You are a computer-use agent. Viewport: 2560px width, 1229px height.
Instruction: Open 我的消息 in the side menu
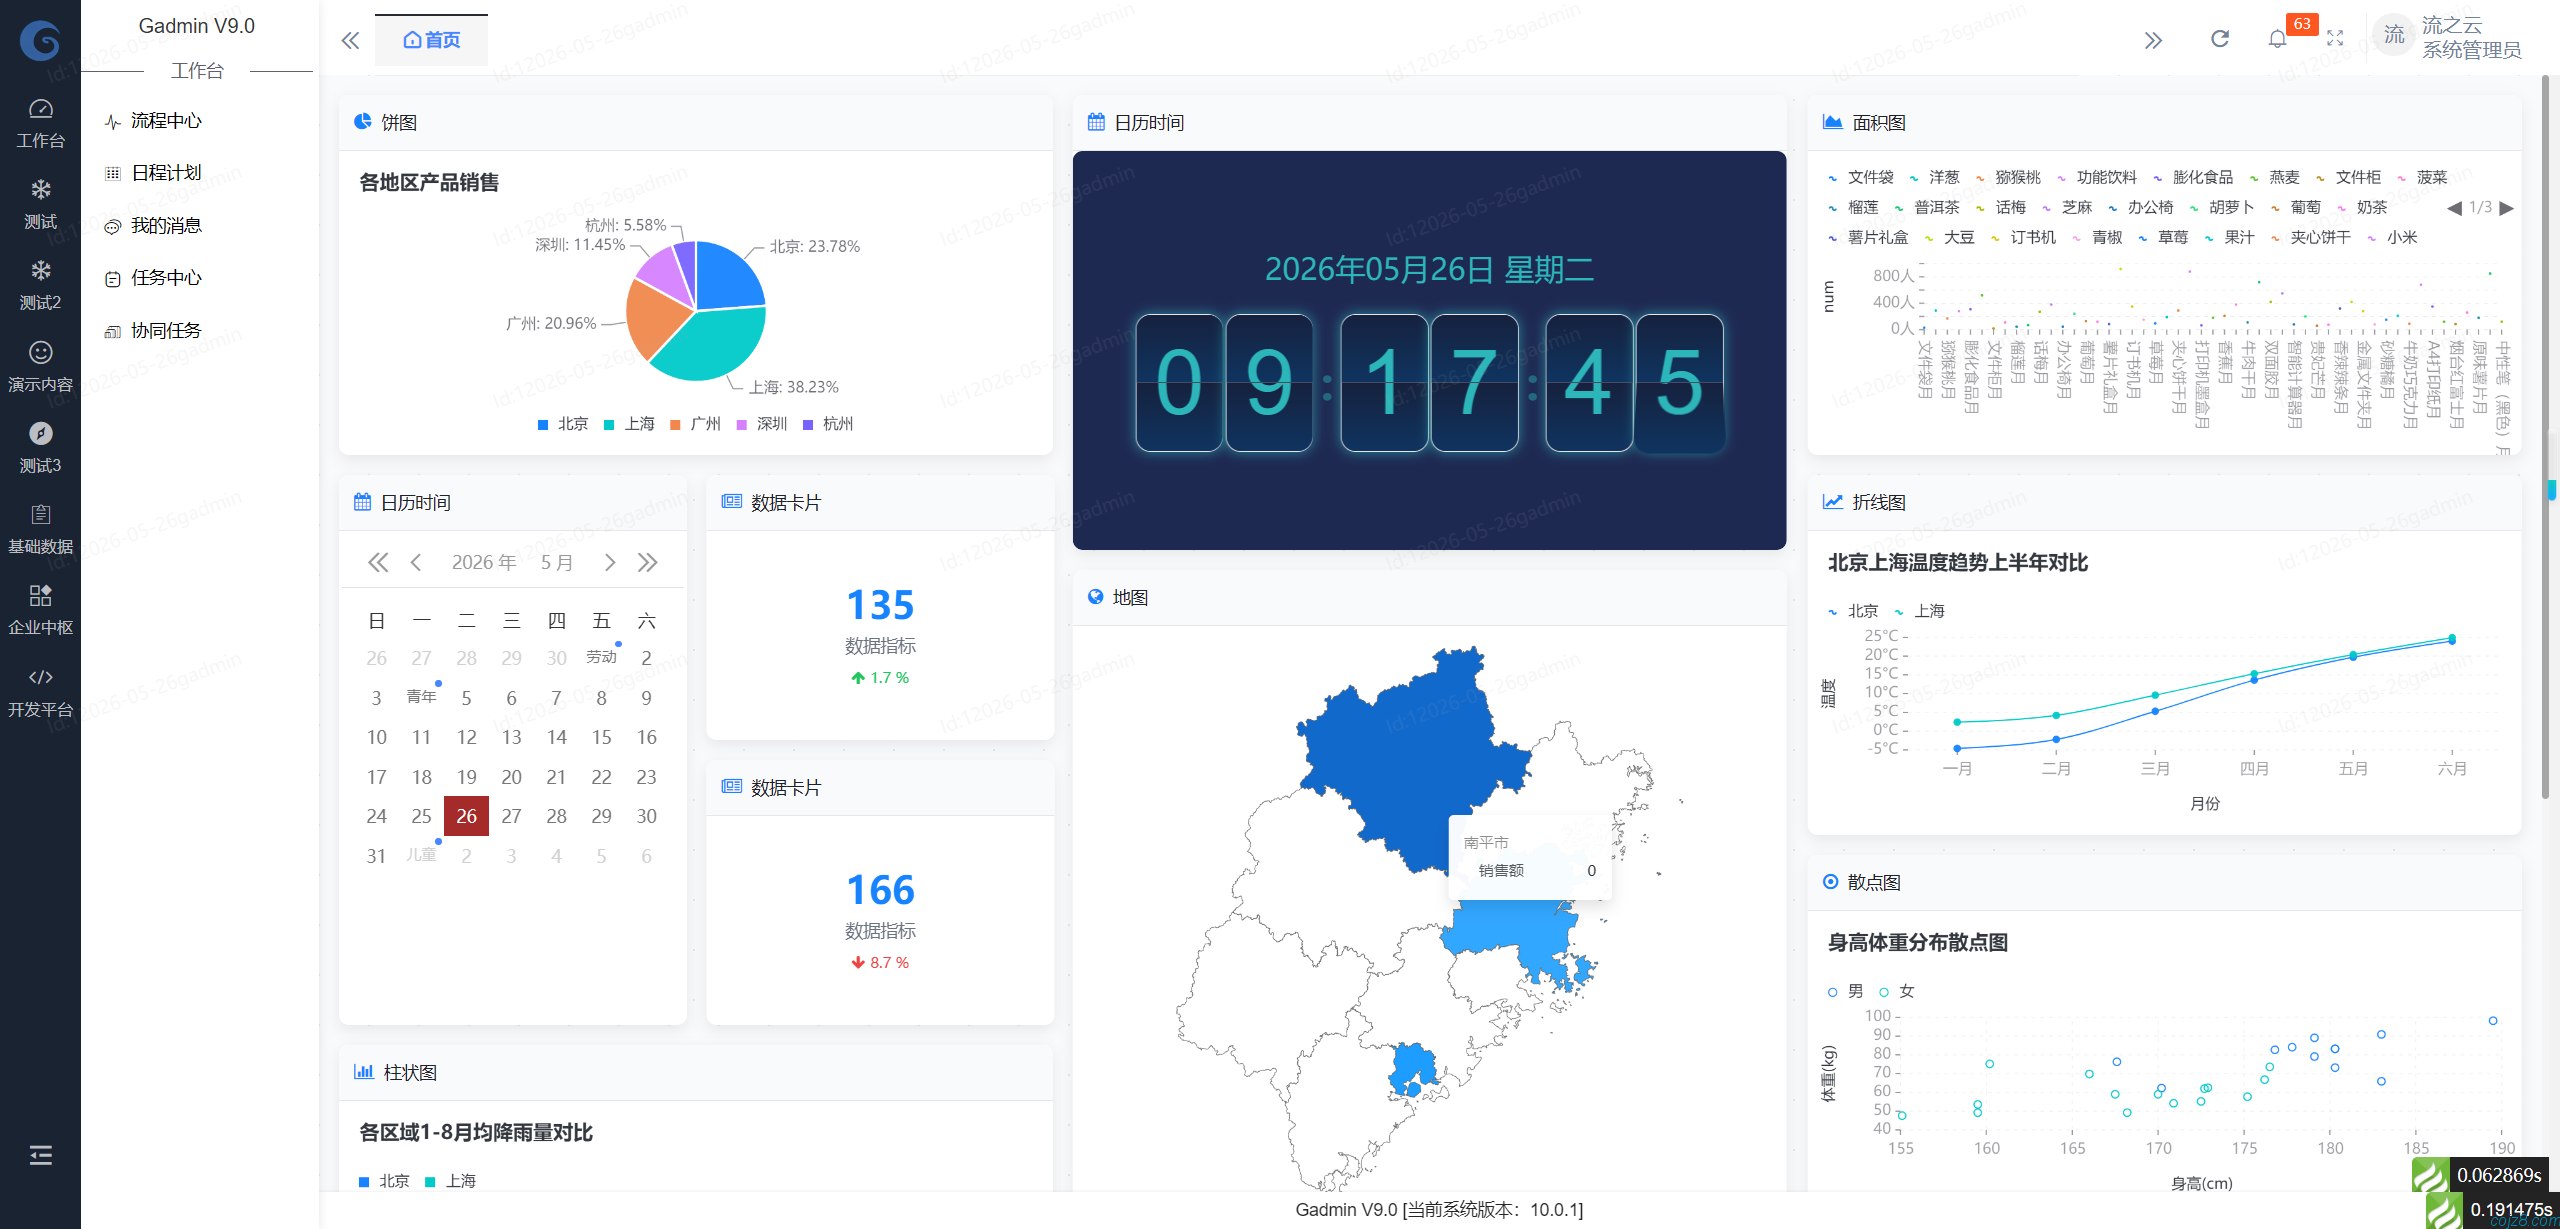(166, 226)
